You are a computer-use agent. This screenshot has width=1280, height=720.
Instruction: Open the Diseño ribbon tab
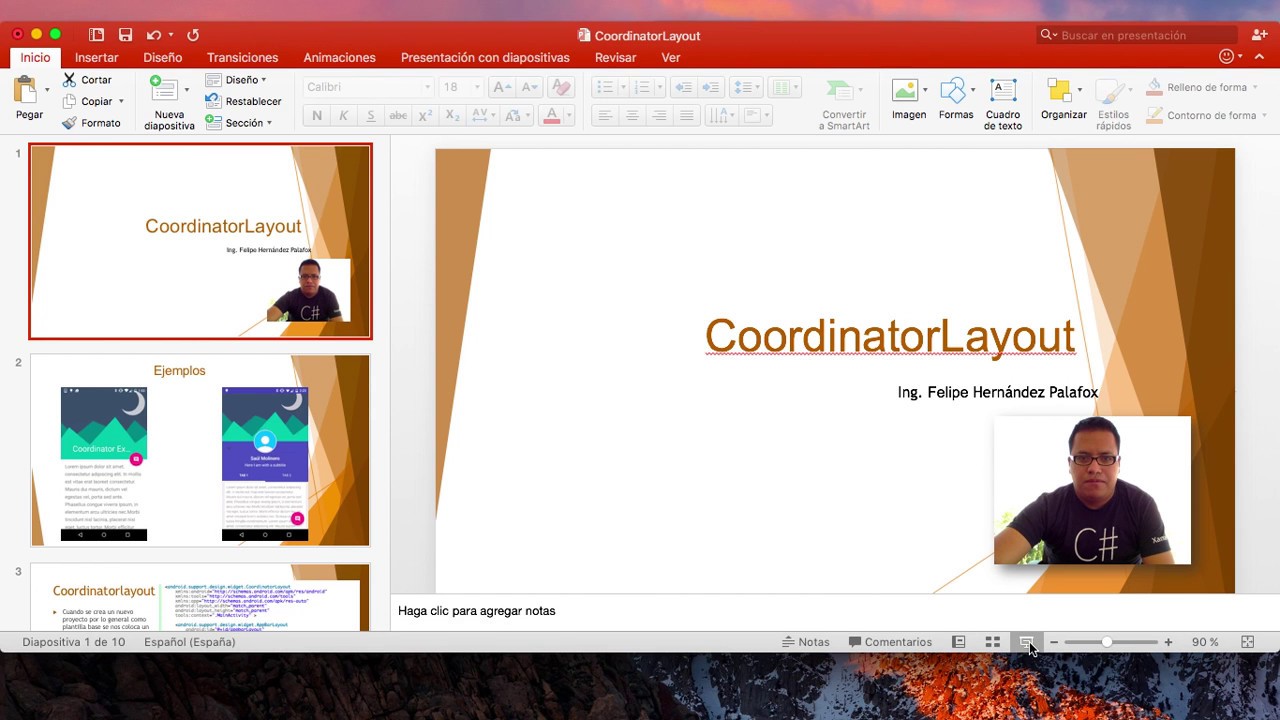click(162, 58)
